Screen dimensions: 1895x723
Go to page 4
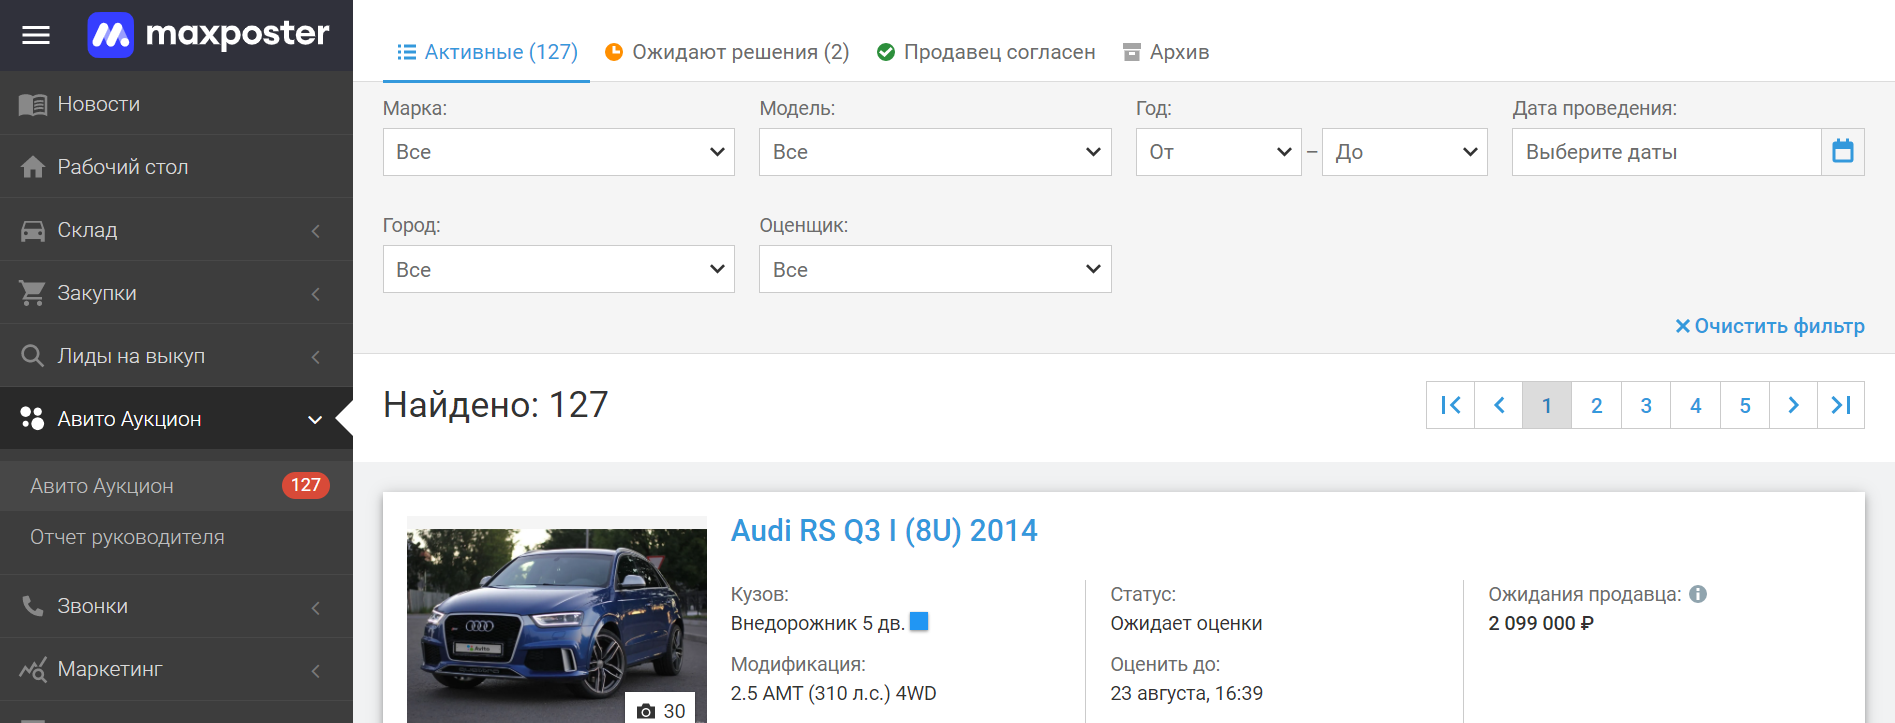click(x=1695, y=405)
